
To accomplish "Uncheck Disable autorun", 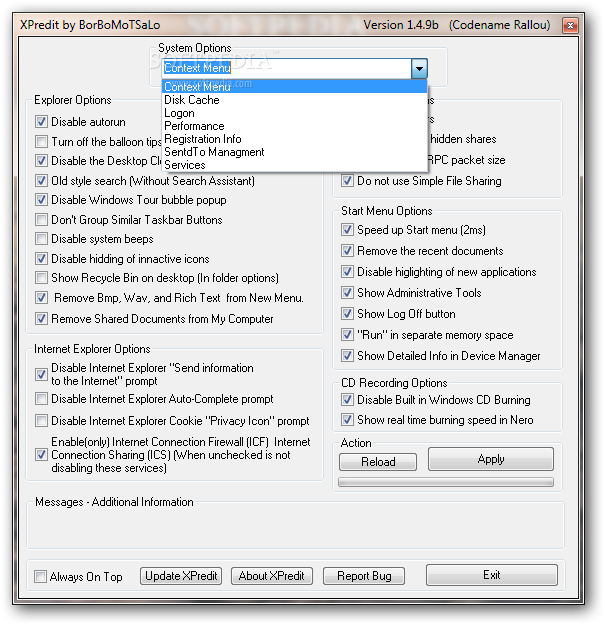I will click(41, 122).
